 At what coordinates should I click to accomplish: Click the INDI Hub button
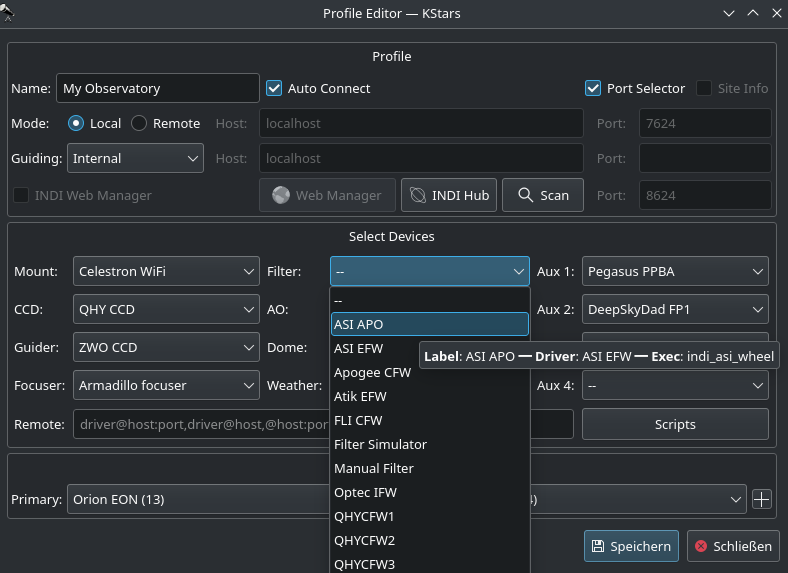(449, 195)
